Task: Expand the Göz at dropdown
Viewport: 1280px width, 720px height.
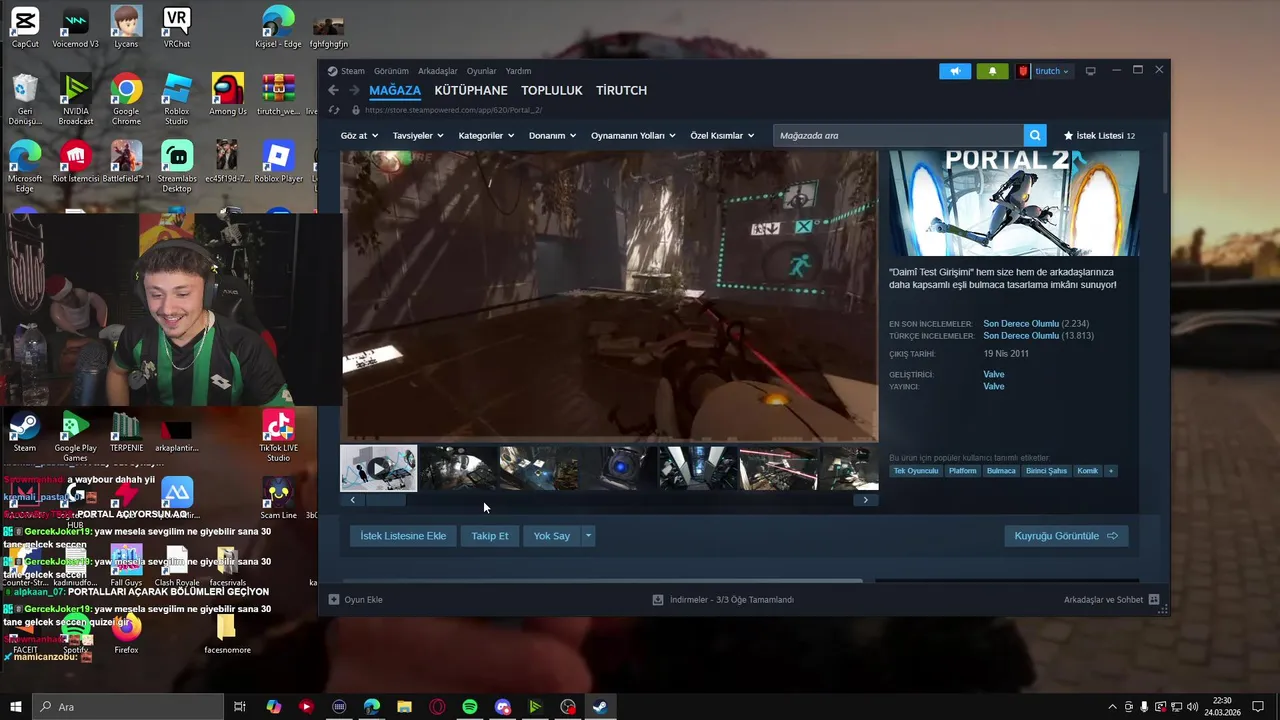Action: (x=360, y=135)
